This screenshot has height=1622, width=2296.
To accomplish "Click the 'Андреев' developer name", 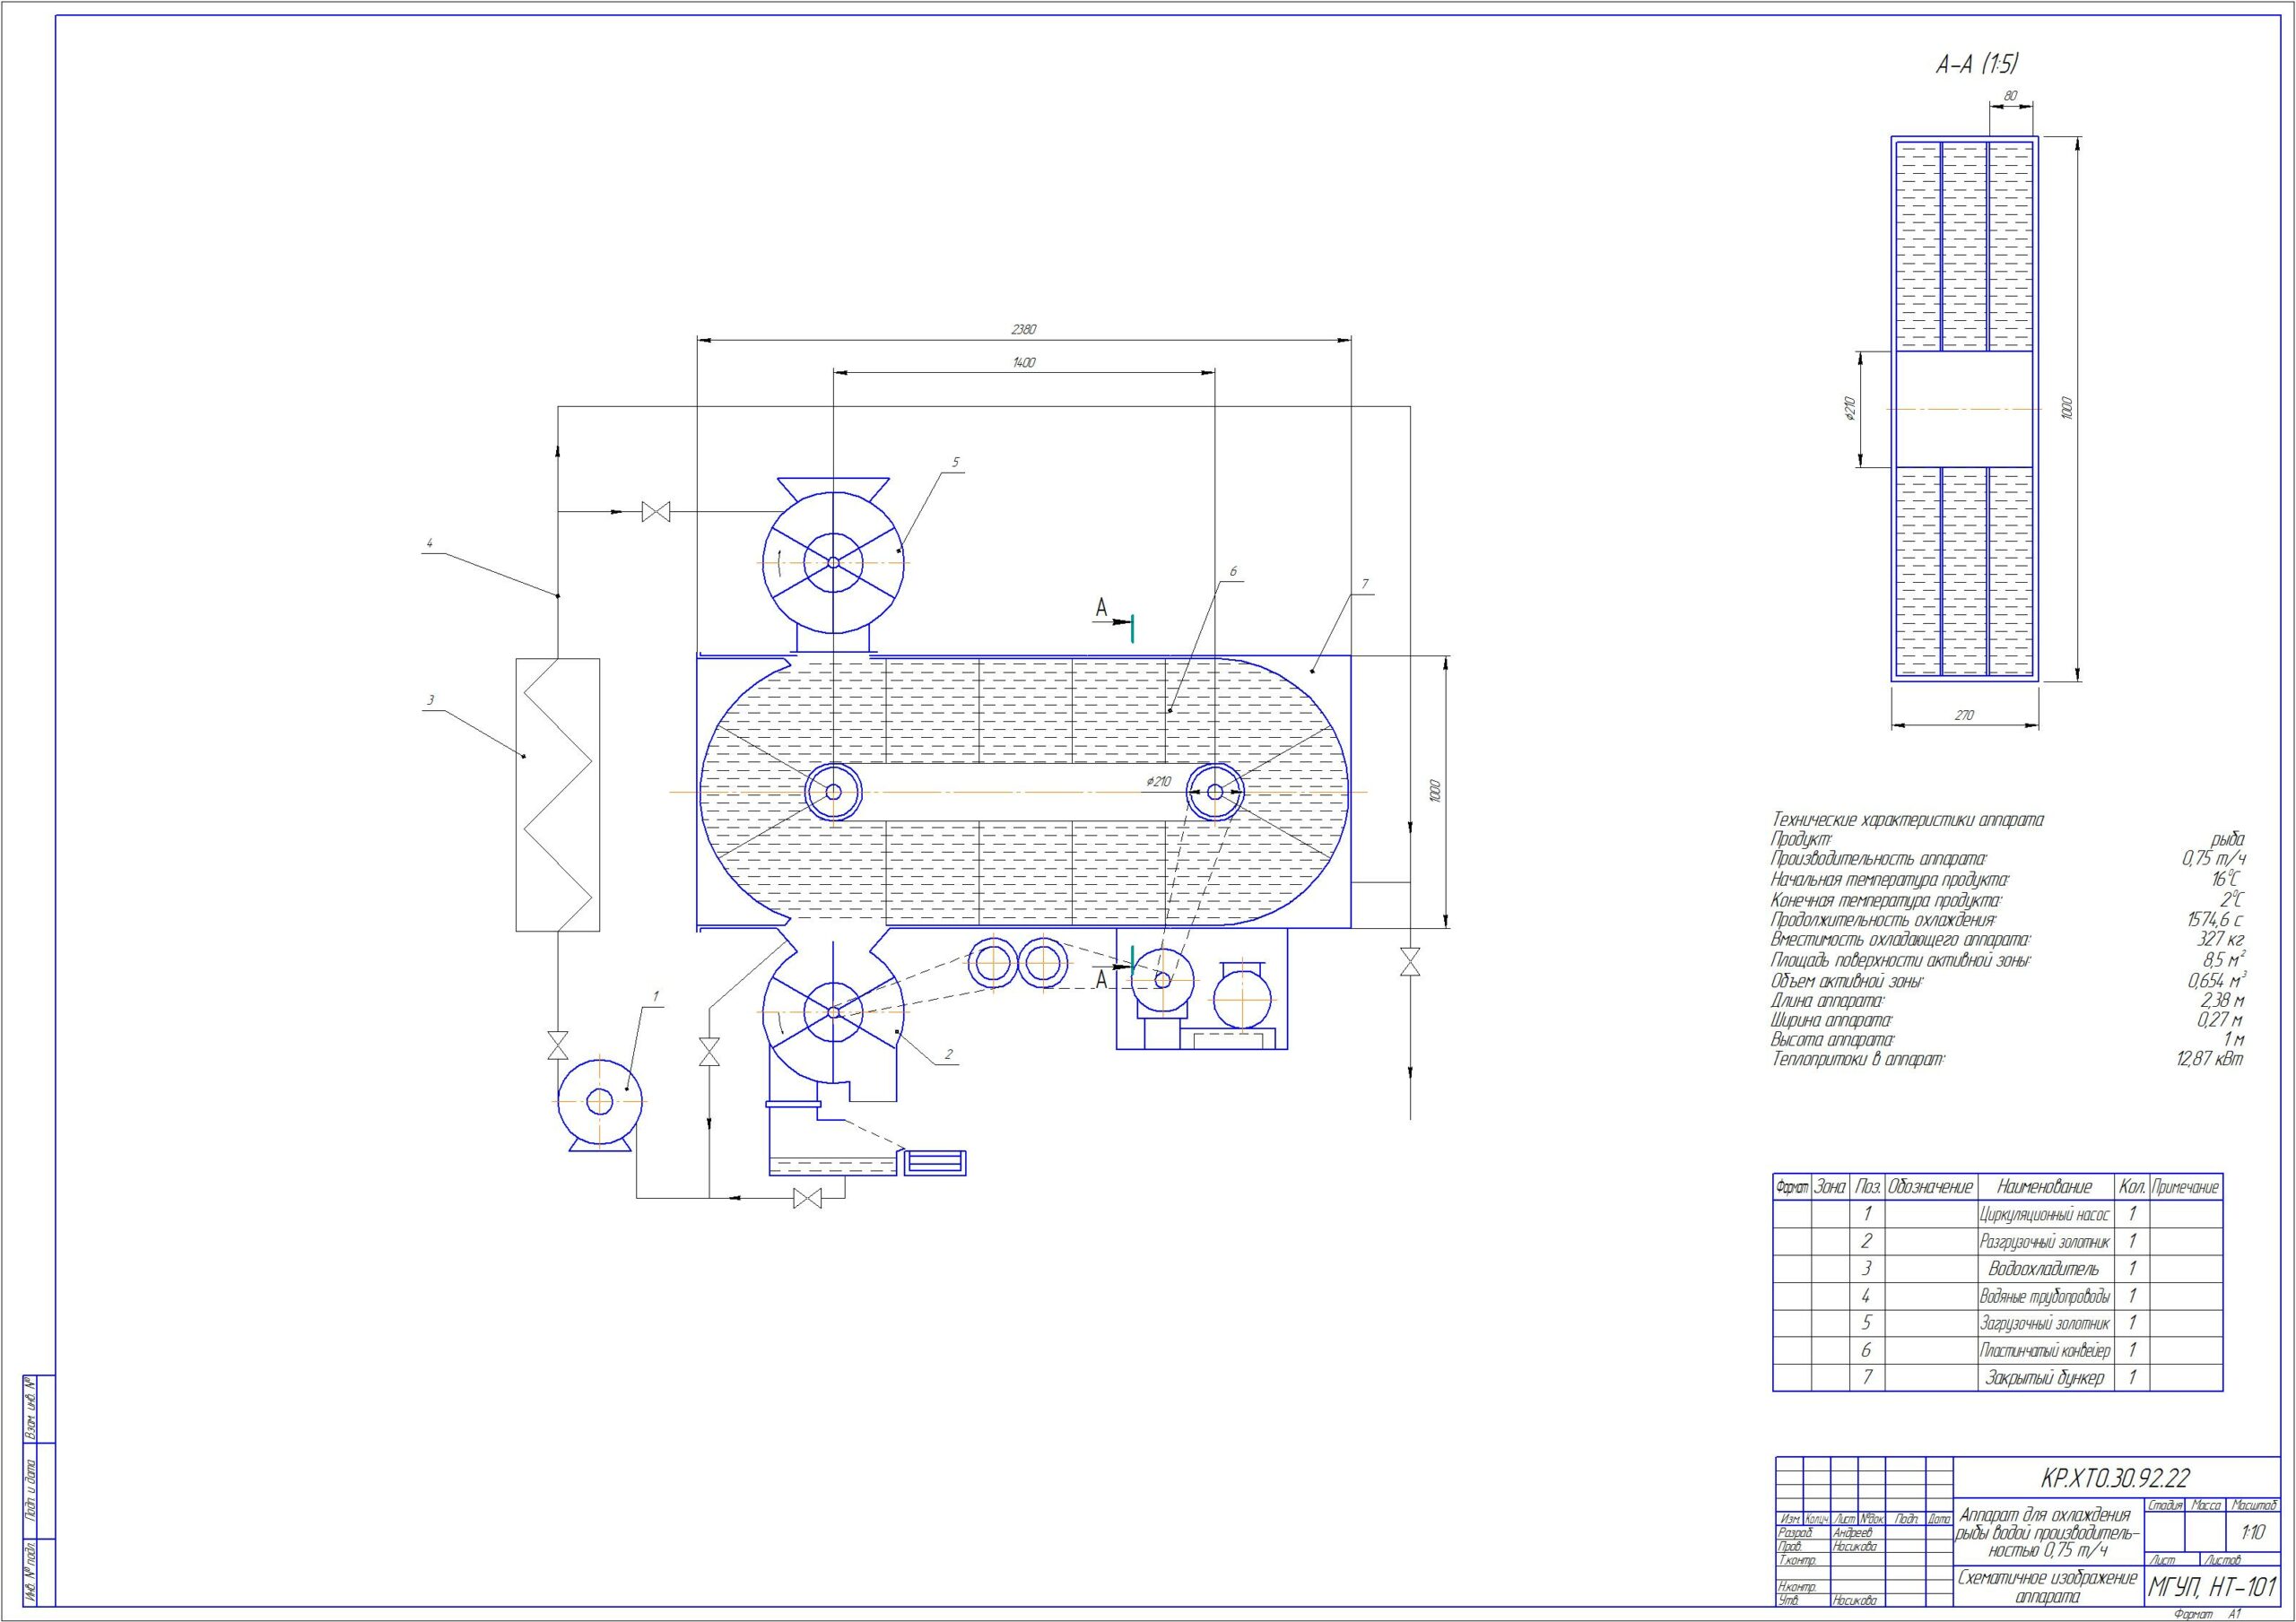I will click(x=1852, y=1532).
